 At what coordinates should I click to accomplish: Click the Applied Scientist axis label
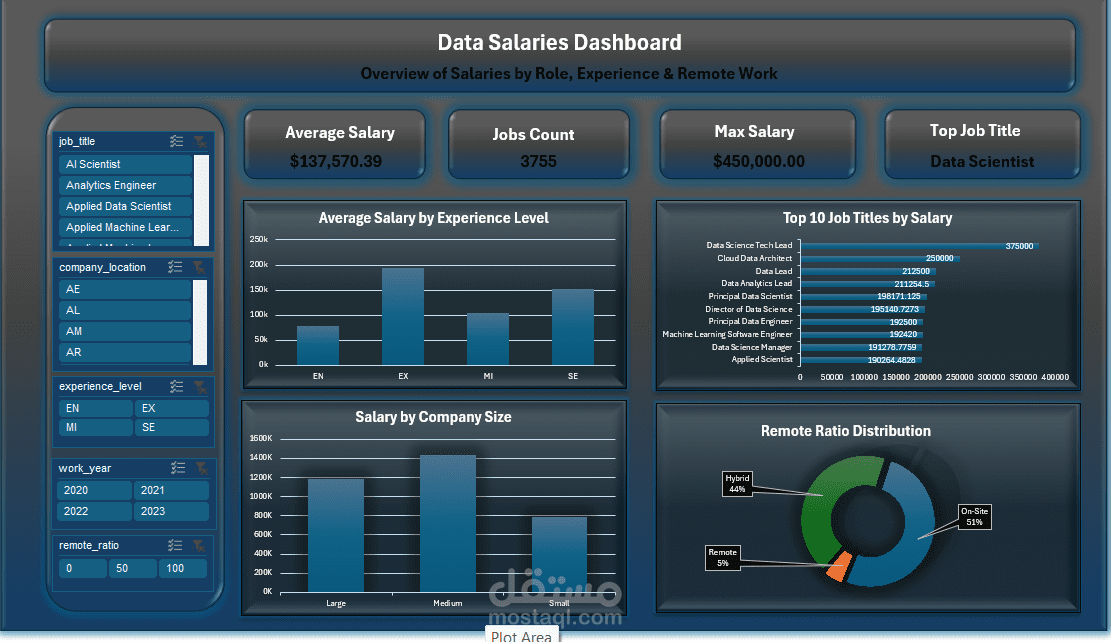tap(762, 359)
